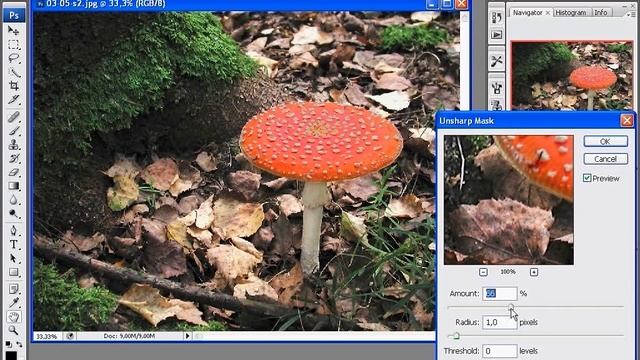Image resolution: width=640 pixels, height=360 pixels.
Task: Open the foreground color swatch
Action: click(x=11, y=356)
